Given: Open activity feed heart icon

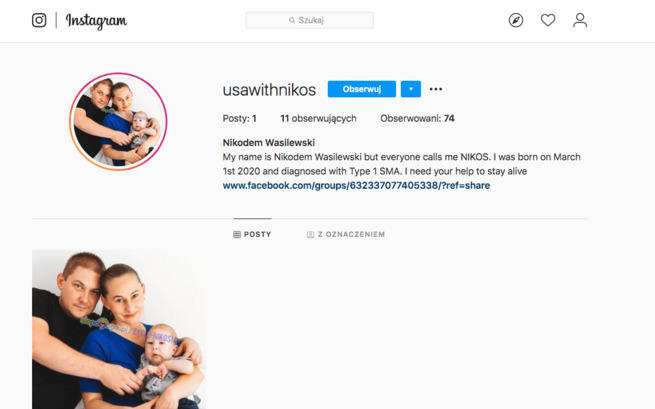Looking at the screenshot, I should (548, 20).
